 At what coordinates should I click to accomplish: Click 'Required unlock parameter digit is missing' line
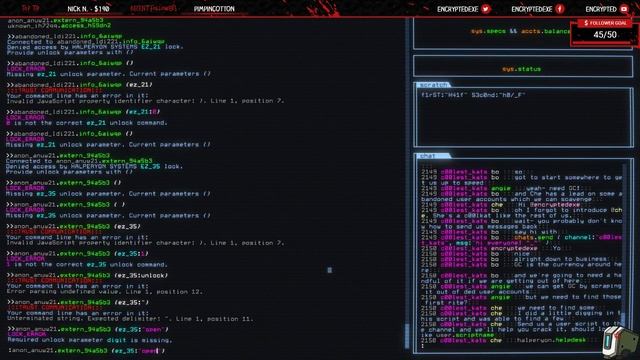pos(90,340)
